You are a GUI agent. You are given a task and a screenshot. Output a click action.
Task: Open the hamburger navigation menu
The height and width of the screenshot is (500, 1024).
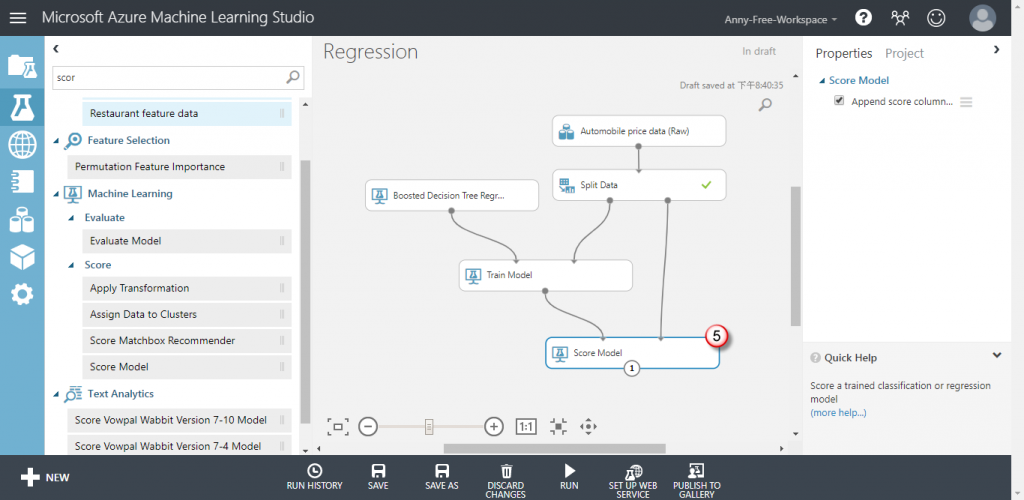[x=18, y=18]
